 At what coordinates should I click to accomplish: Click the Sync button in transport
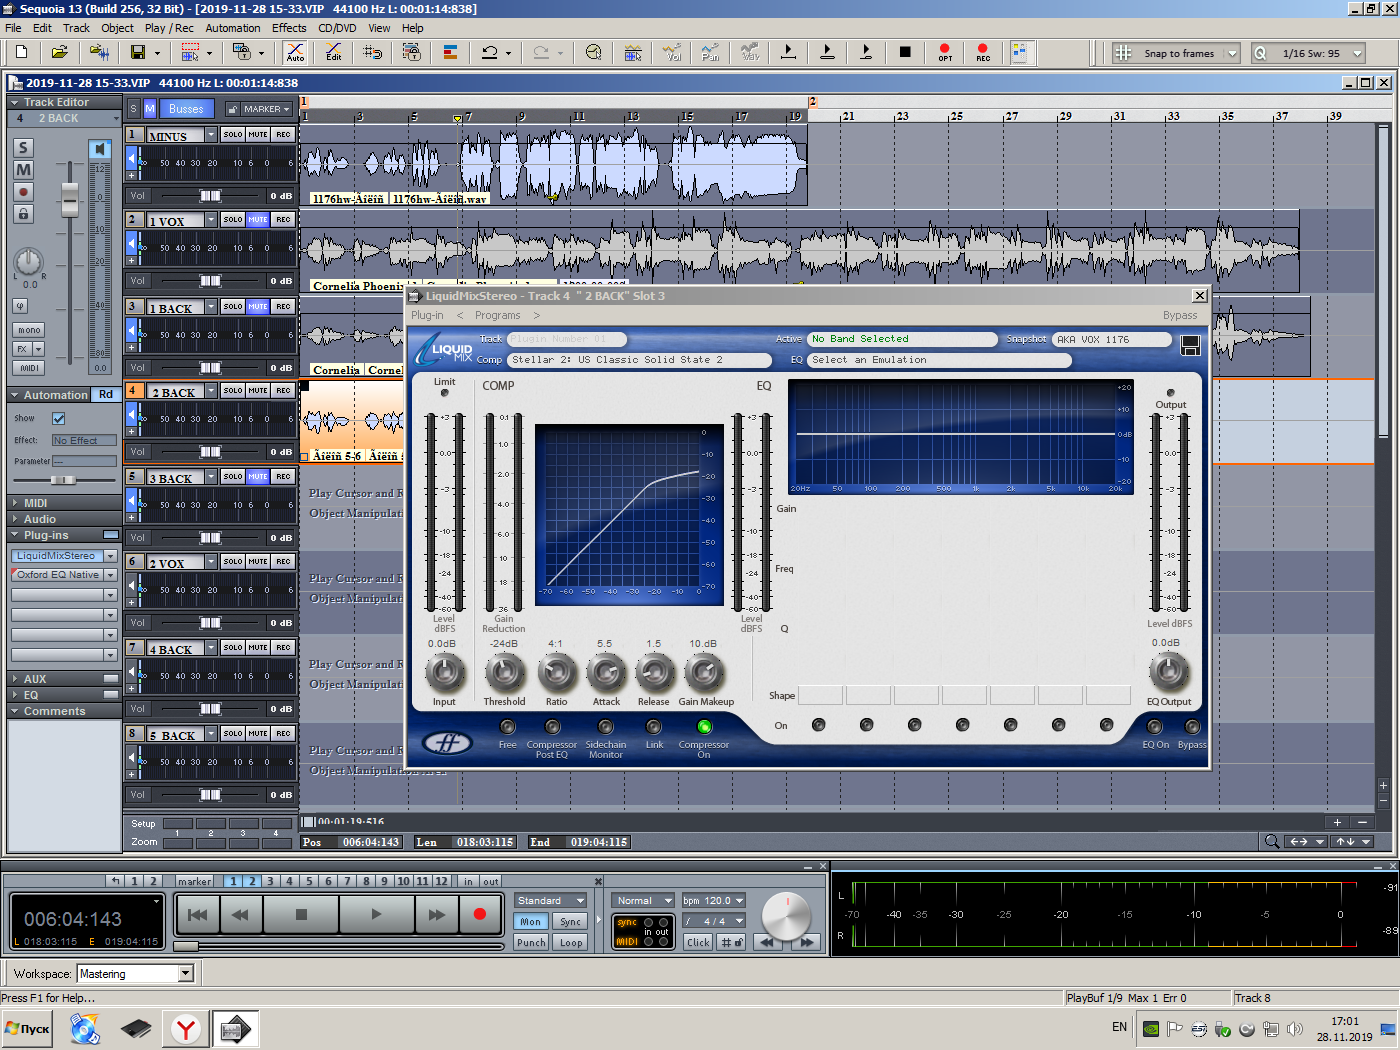pos(571,922)
